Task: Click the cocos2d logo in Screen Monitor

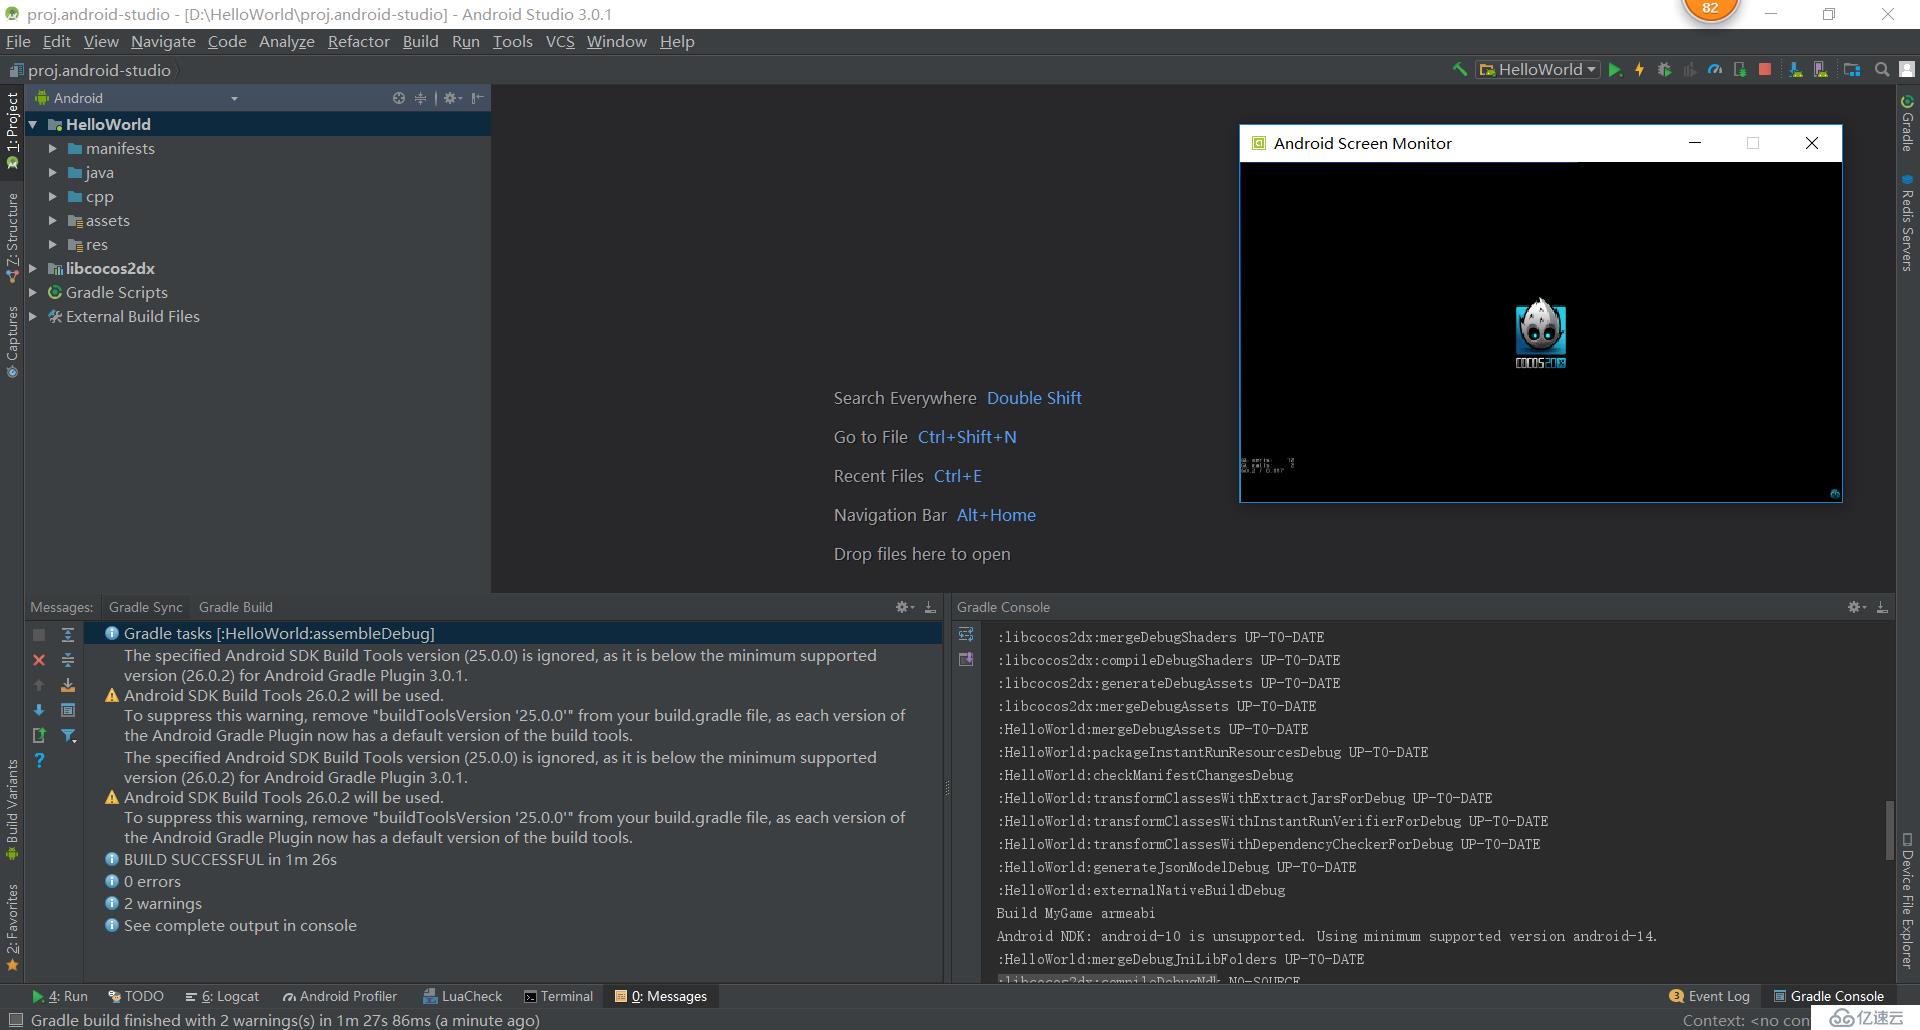Action: pos(1541,334)
